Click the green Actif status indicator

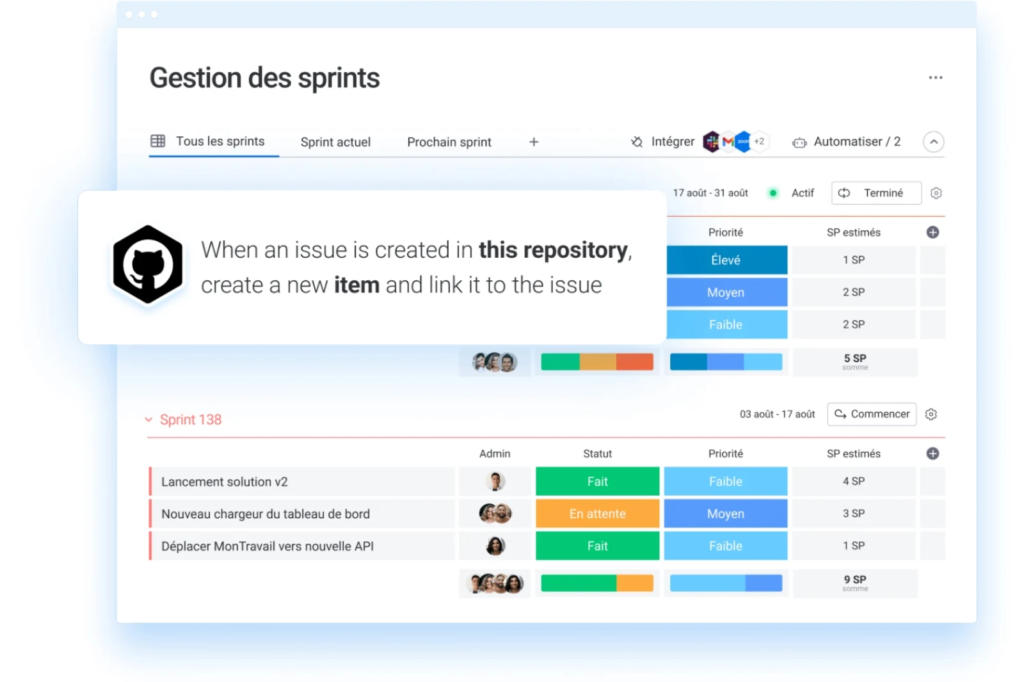click(773, 193)
